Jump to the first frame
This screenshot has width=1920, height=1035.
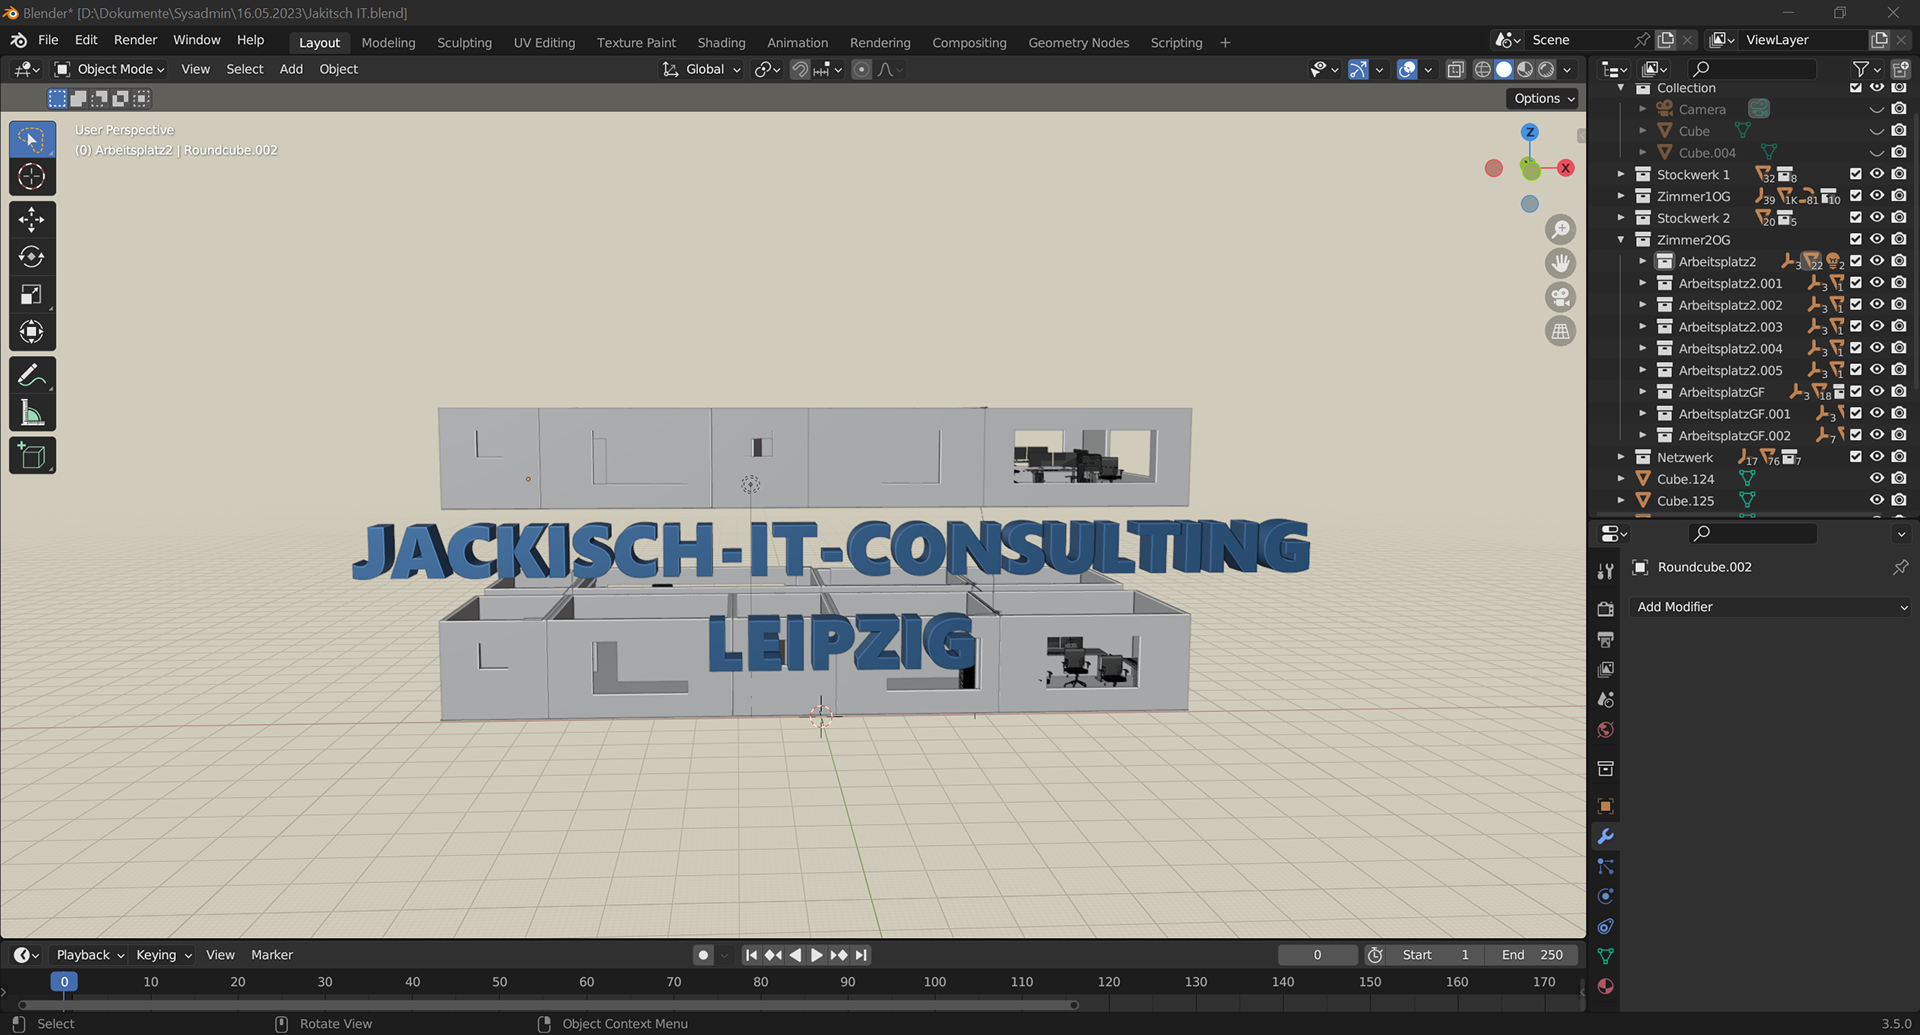tap(751, 955)
